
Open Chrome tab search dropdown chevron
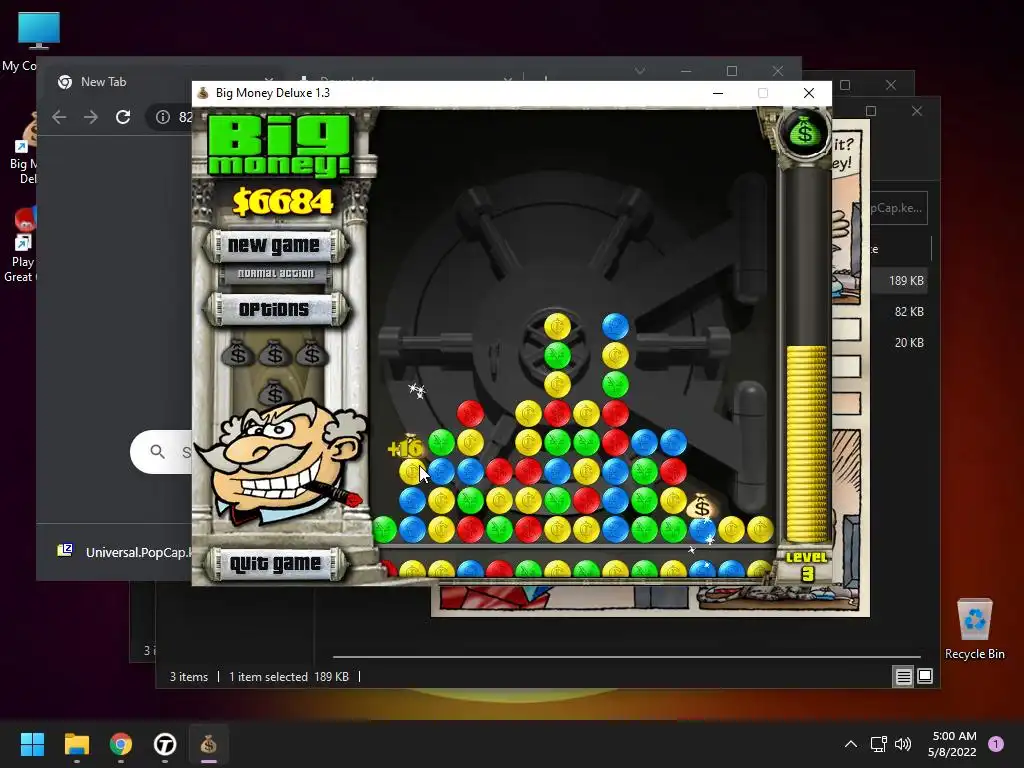click(x=640, y=71)
